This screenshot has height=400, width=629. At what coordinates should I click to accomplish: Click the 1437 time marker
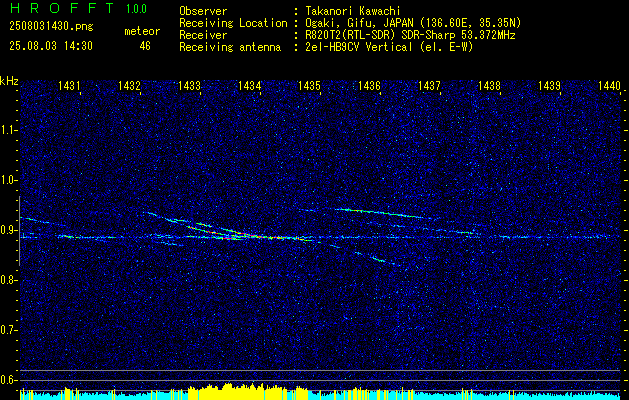pyautogui.click(x=429, y=85)
